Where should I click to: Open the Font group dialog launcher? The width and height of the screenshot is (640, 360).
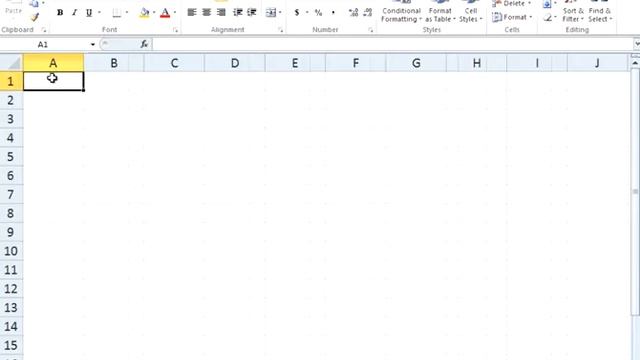pos(176,30)
